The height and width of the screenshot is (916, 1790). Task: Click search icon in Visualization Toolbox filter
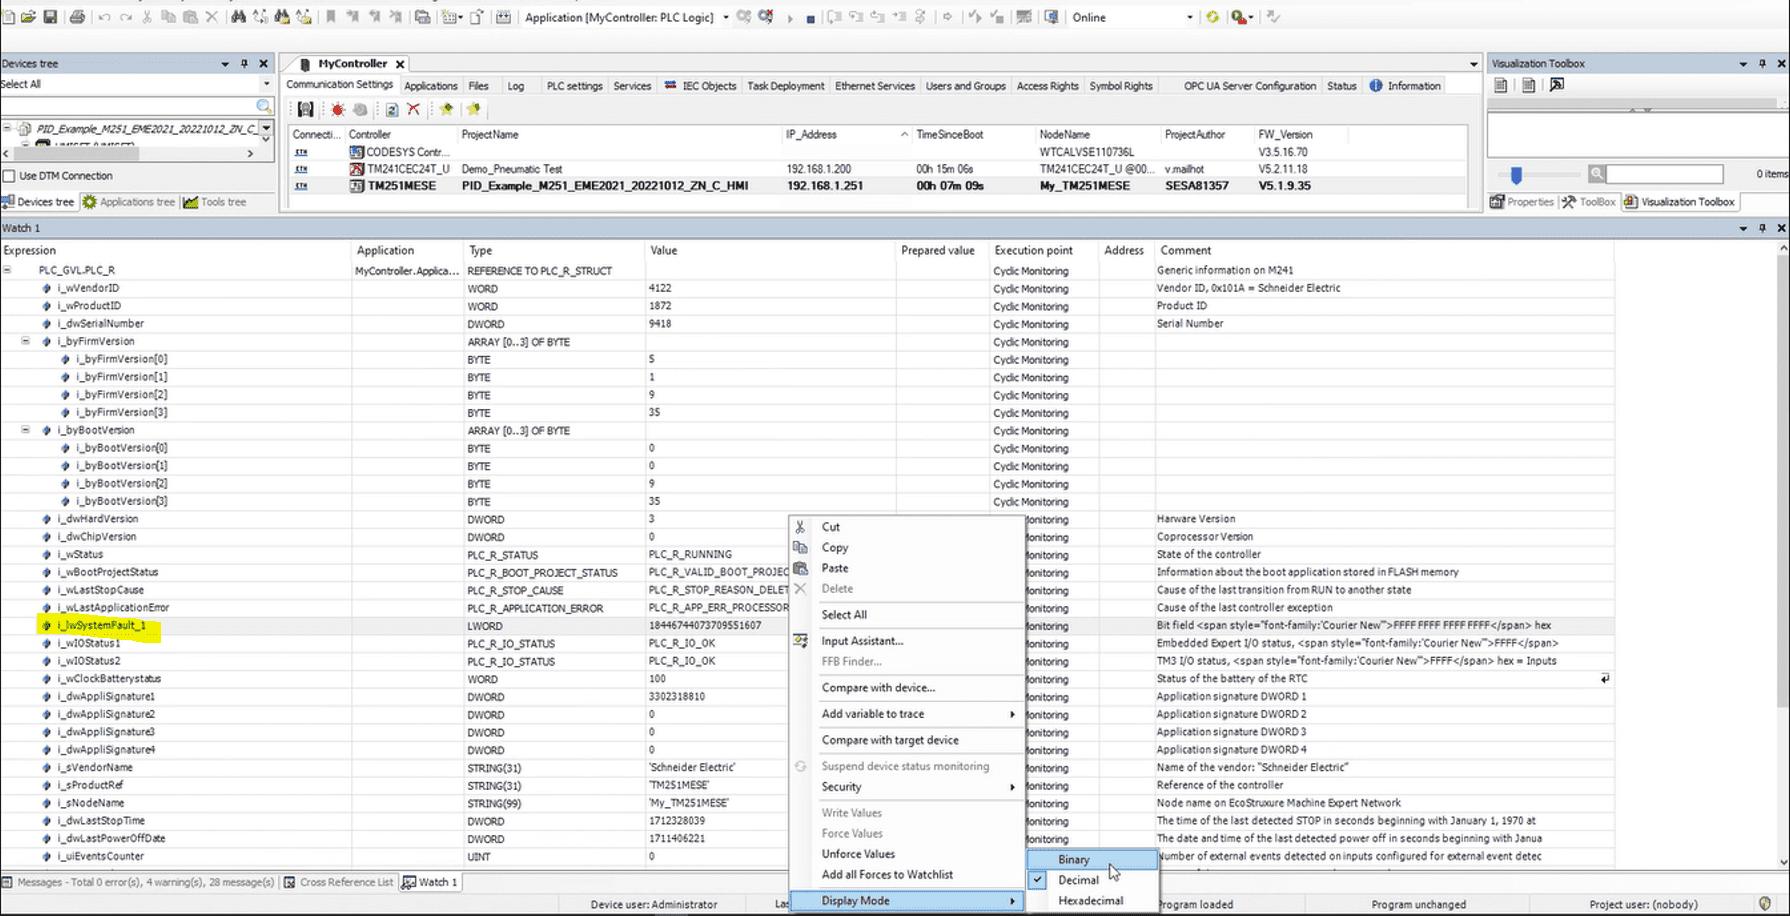pyautogui.click(x=1597, y=174)
